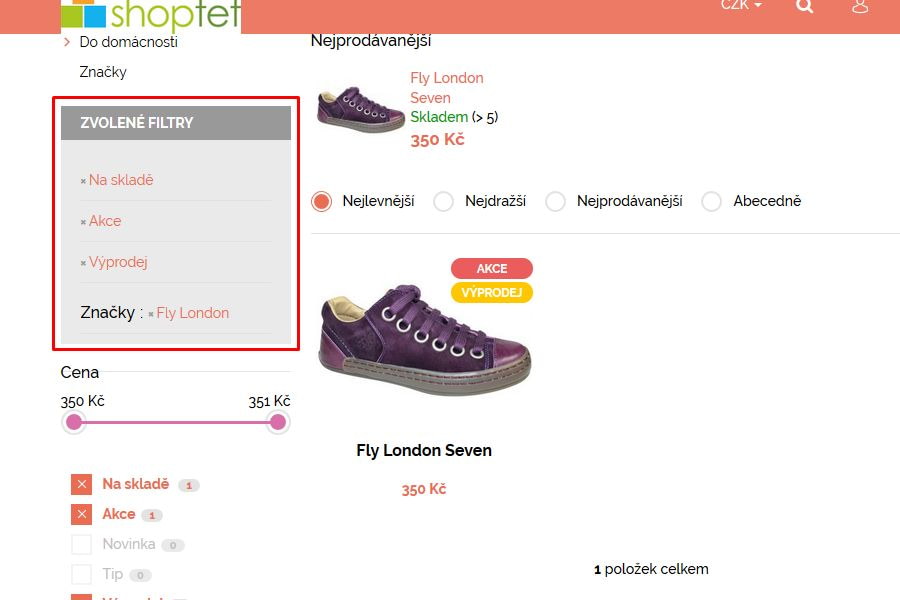The width and height of the screenshot is (900, 600).
Task: Select the Nejprodávanější sort radio
Action: click(555, 202)
